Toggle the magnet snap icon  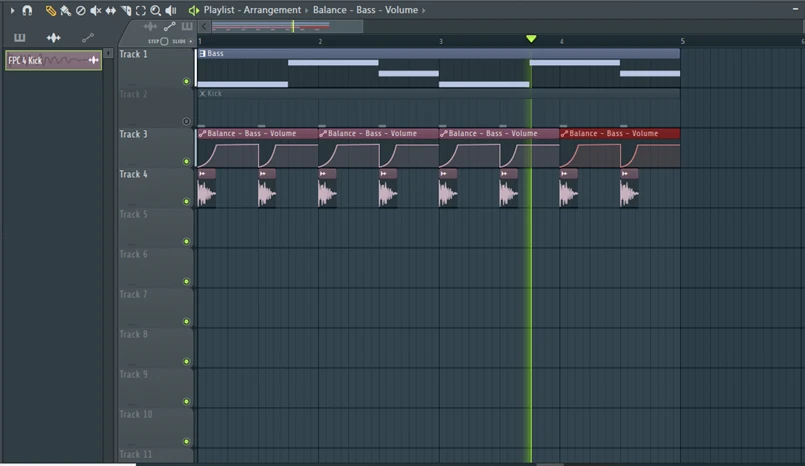pos(27,10)
